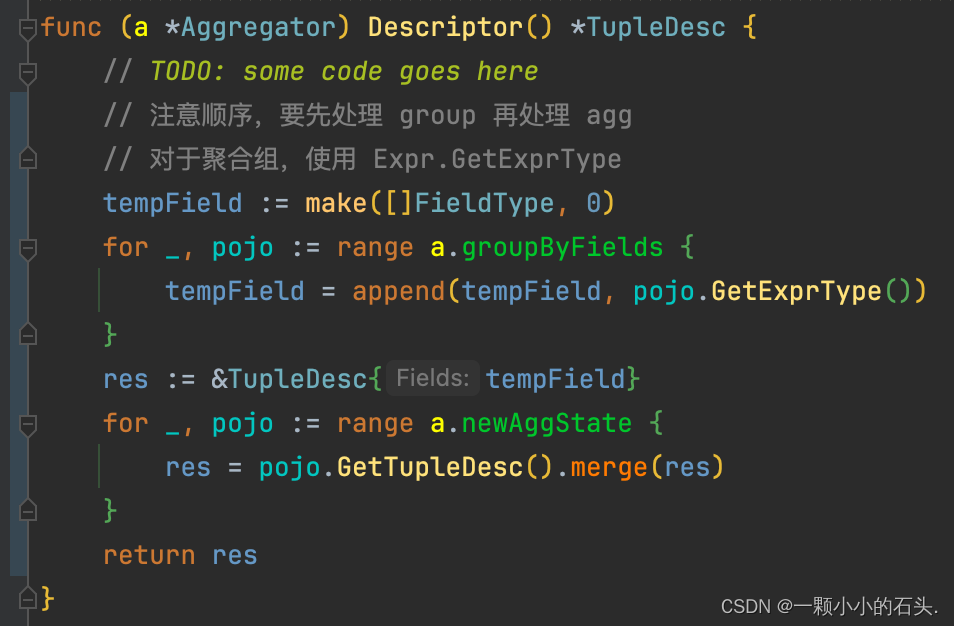This screenshot has height=626, width=954.
Task: Click the GetTupleDesc method call
Action: (430, 467)
